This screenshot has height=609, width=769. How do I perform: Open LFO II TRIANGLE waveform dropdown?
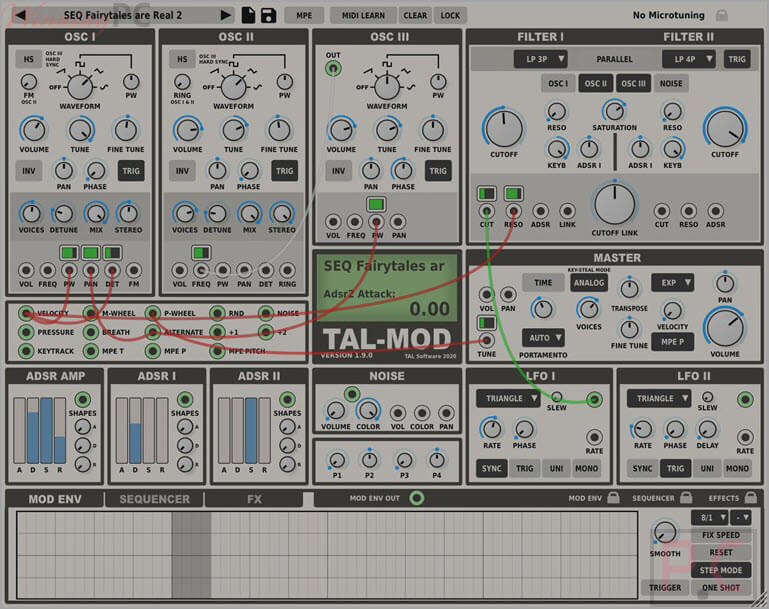[x=659, y=399]
